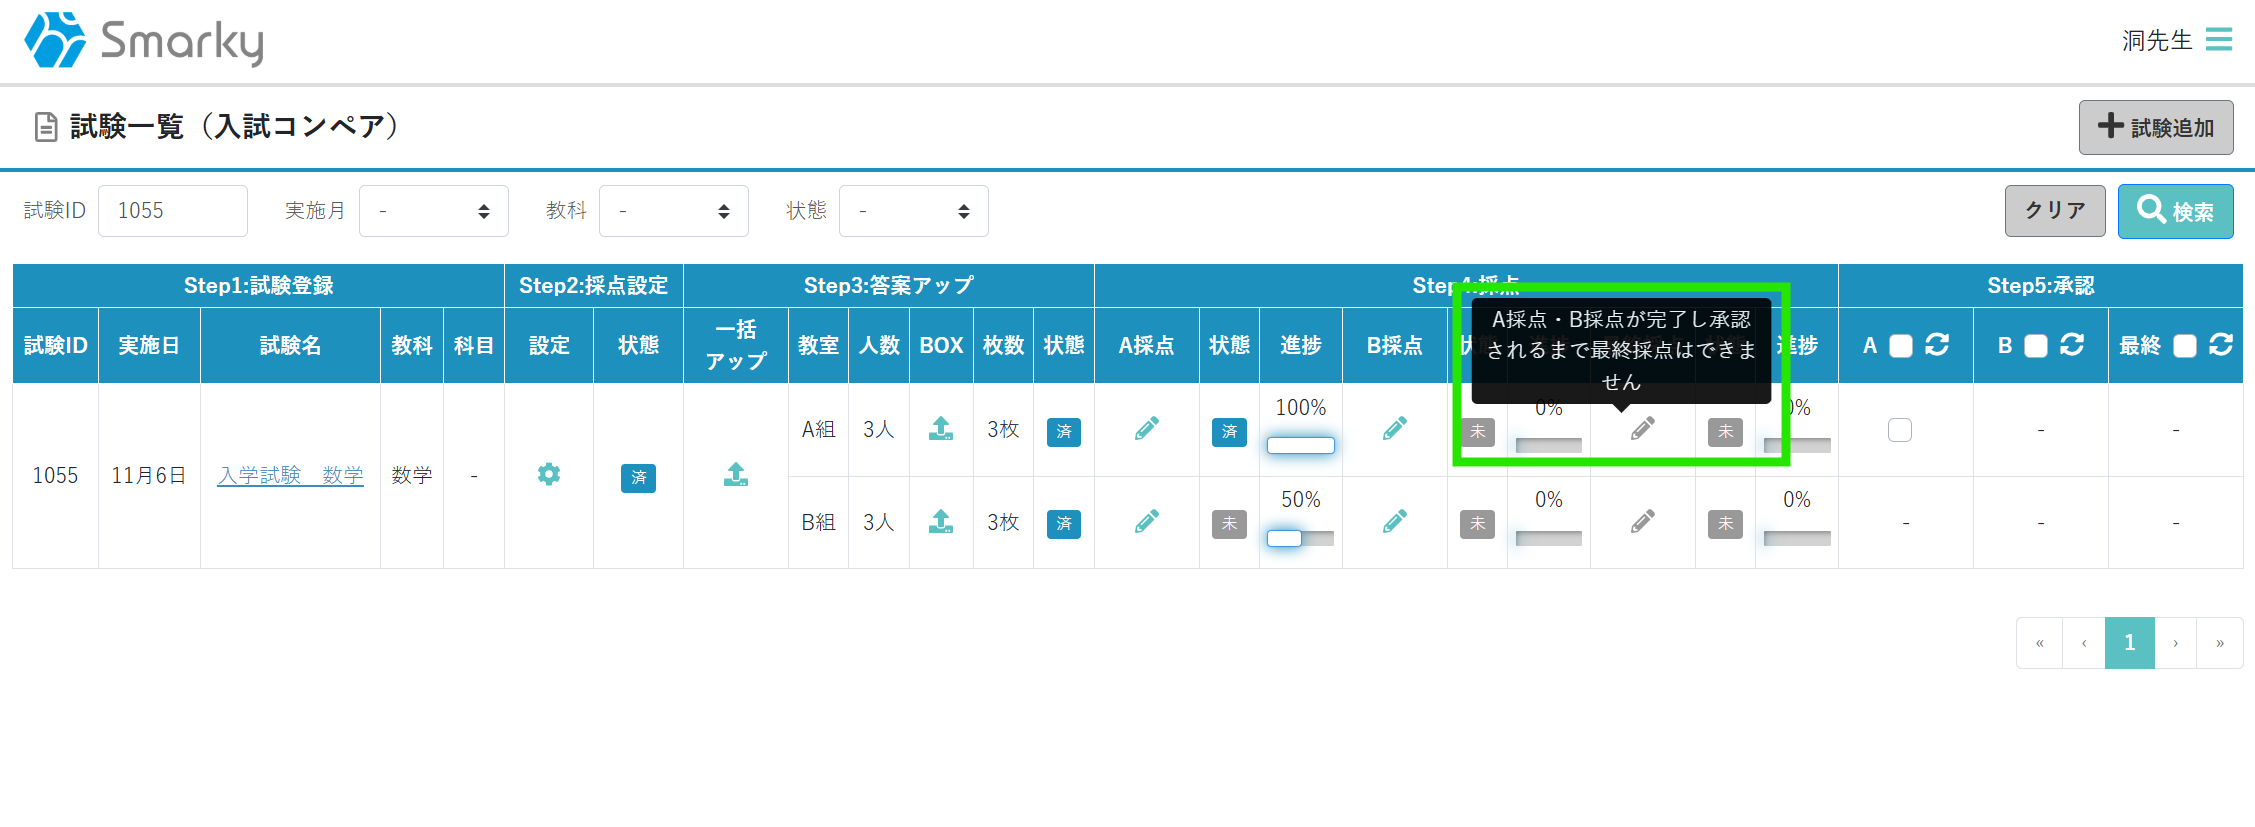Jump to last page with » button
Image resolution: width=2255 pixels, height=827 pixels.
pos(2219,643)
